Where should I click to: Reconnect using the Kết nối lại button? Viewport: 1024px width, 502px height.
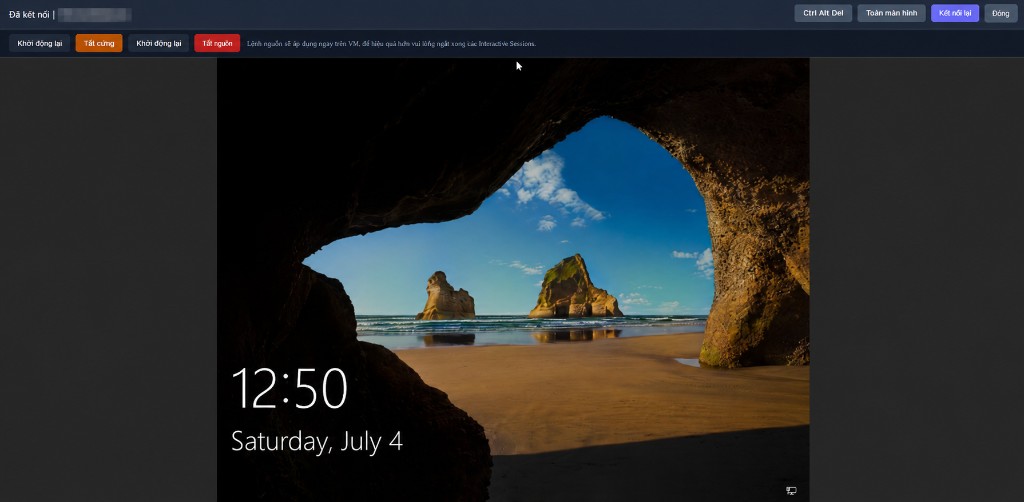coord(955,13)
